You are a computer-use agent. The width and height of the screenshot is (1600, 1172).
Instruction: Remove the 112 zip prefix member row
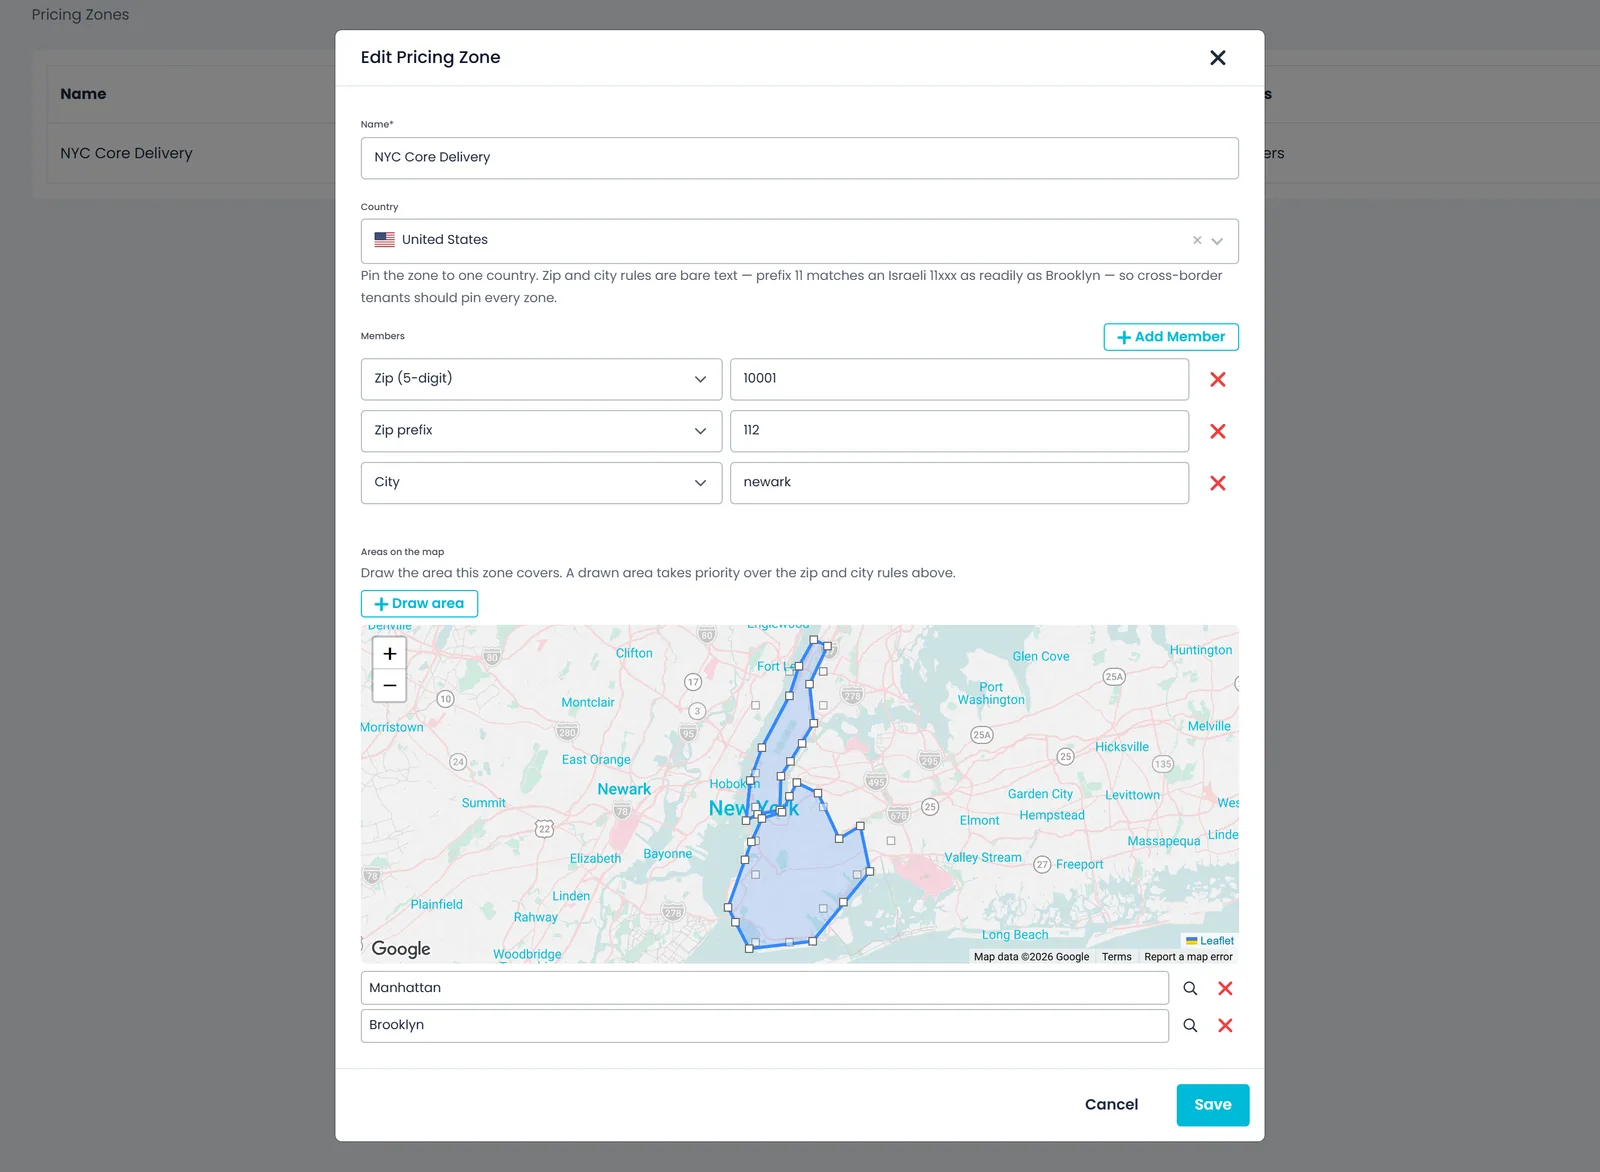pyautogui.click(x=1217, y=431)
